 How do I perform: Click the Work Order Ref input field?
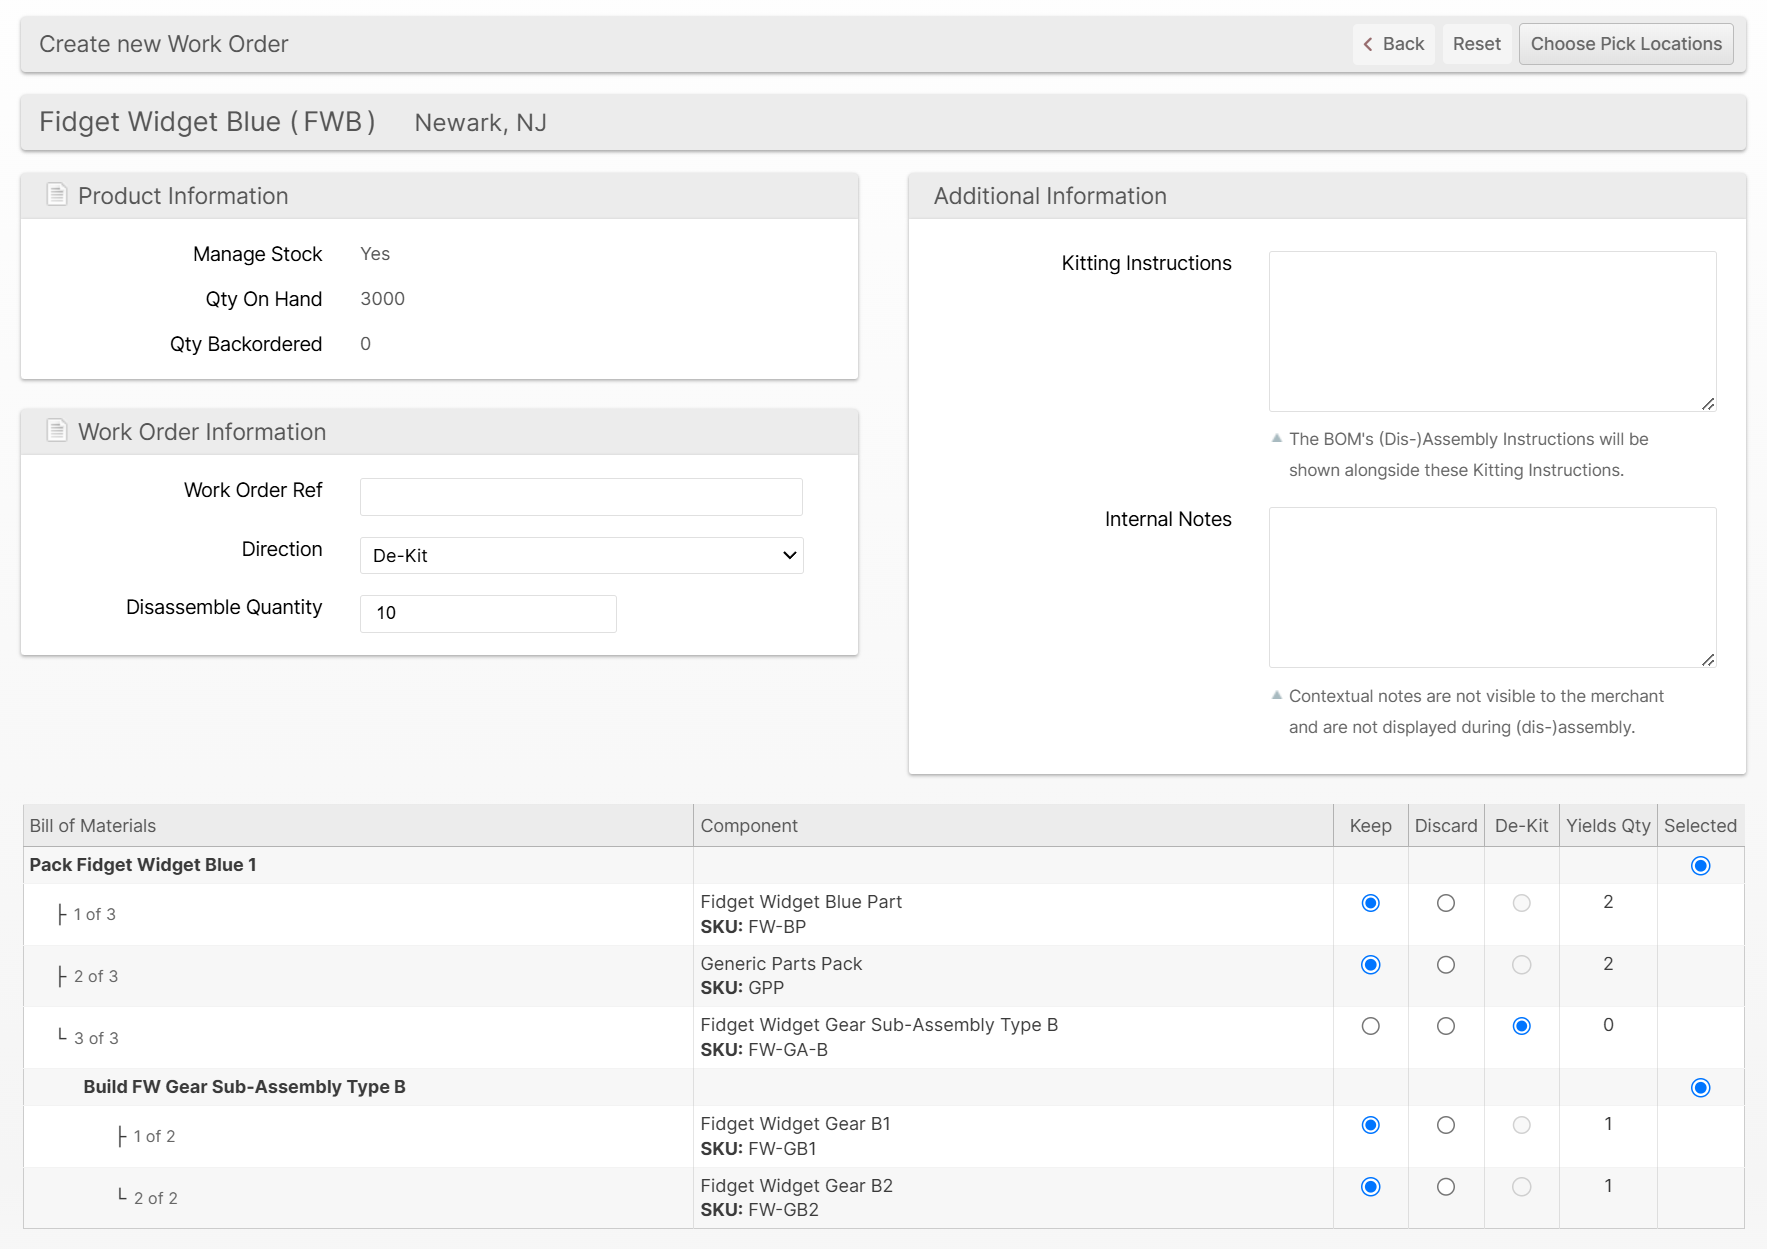coord(581,497)
